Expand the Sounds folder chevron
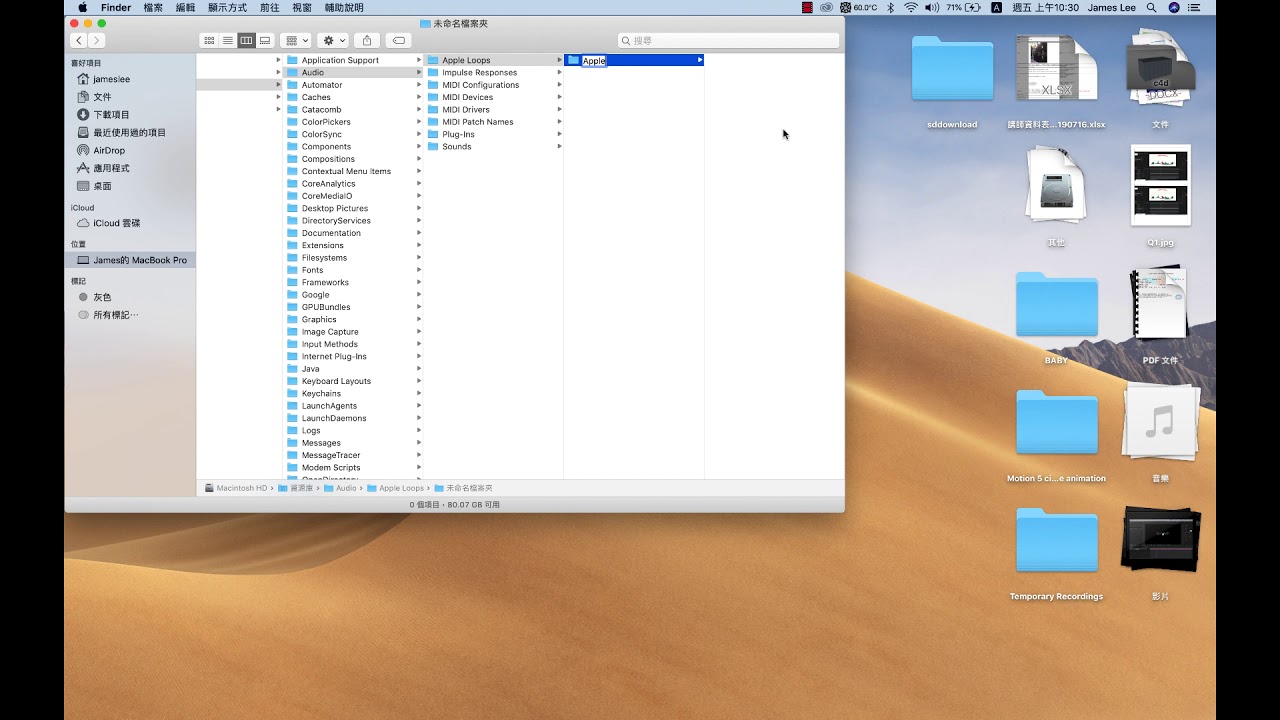This screenshot has width=1280, height=720. pos(559,146)
